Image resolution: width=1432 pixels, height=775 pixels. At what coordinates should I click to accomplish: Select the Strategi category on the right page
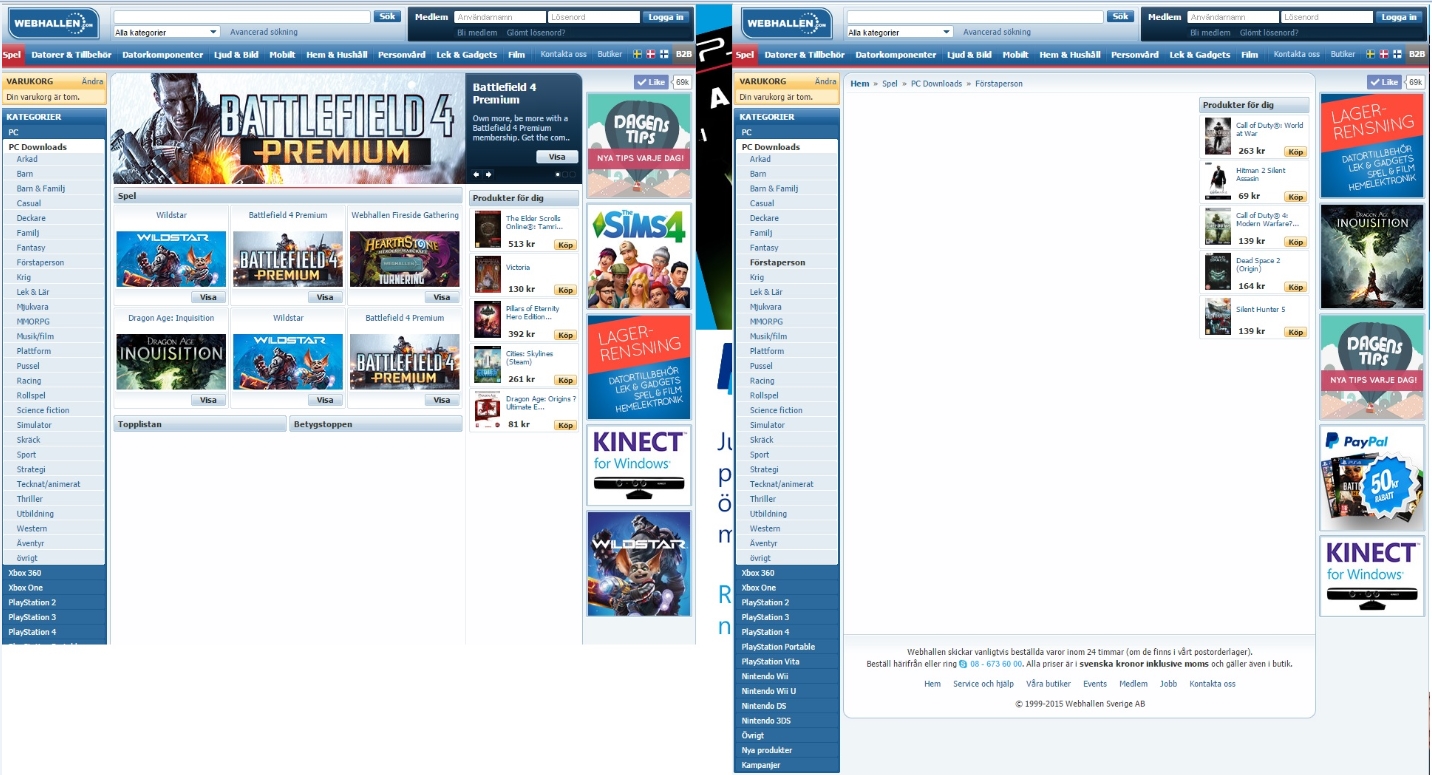click(764, 469)
